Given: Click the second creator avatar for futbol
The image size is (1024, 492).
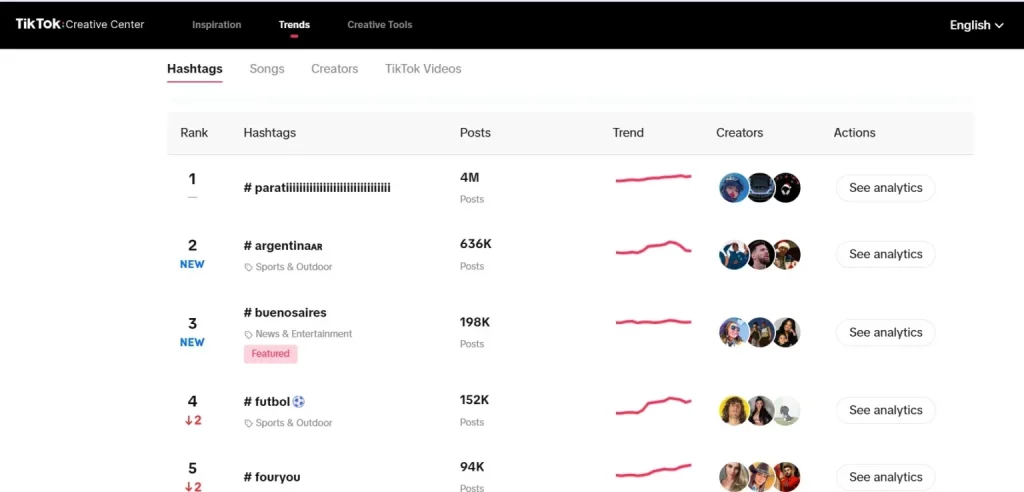Looking at the screenshot, I should (x=760, y=410).
